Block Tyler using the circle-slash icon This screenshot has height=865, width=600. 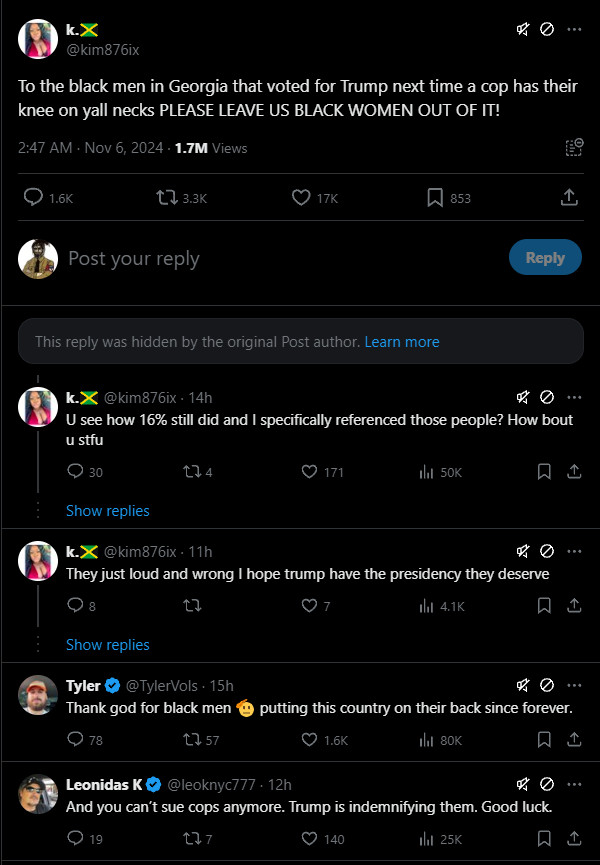(x=547, y=685)
